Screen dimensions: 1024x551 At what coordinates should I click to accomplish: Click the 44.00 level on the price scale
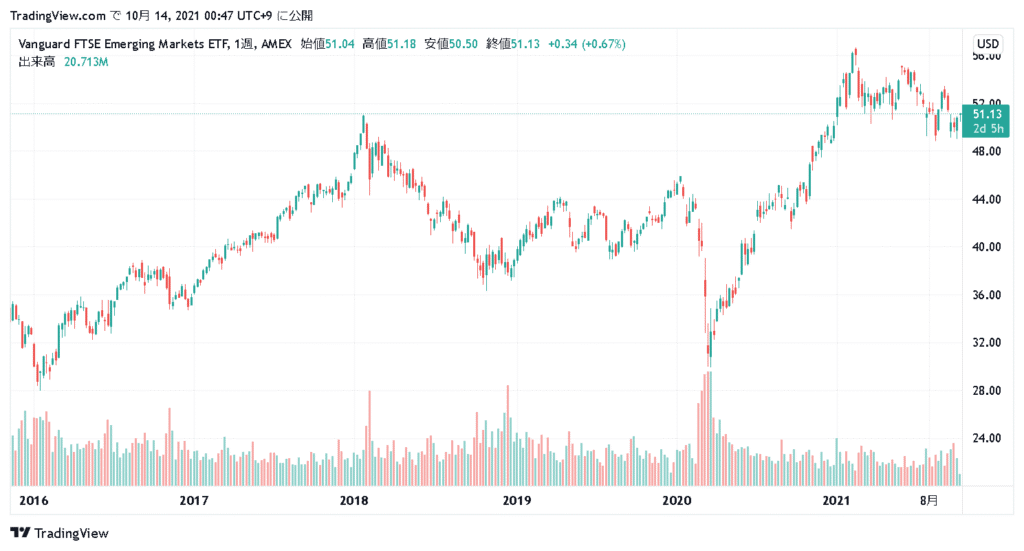point(987,199)
